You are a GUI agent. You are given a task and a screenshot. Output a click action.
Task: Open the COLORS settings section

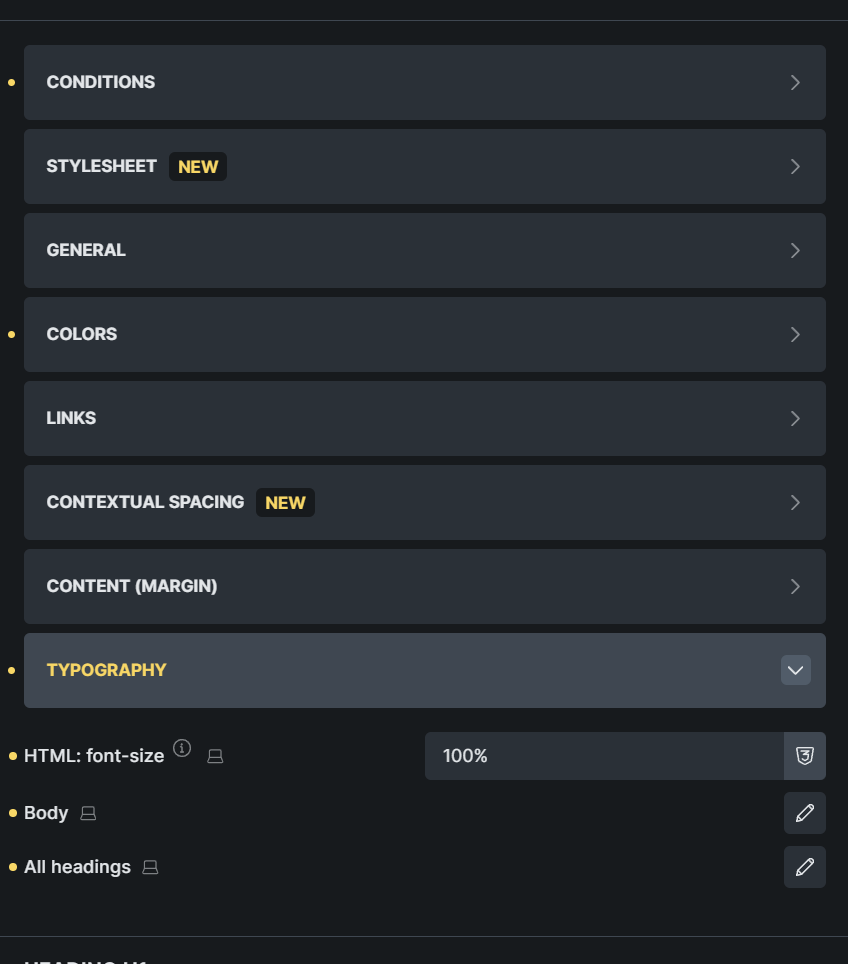tap(425, 334)
